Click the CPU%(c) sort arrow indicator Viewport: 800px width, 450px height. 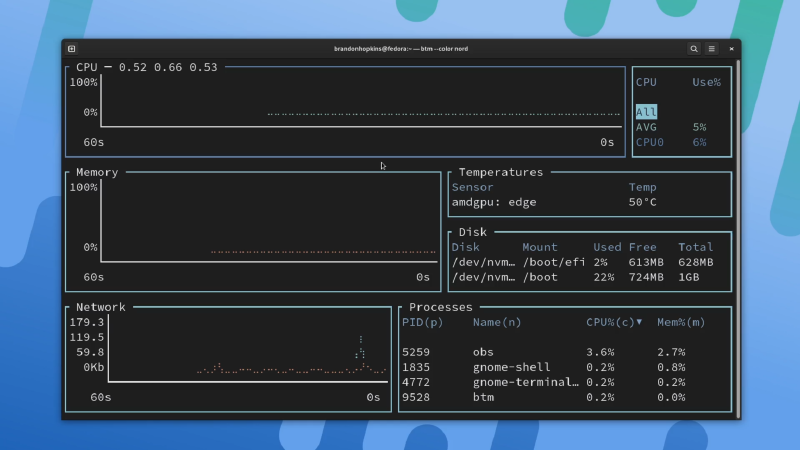[x=639, y=322]
